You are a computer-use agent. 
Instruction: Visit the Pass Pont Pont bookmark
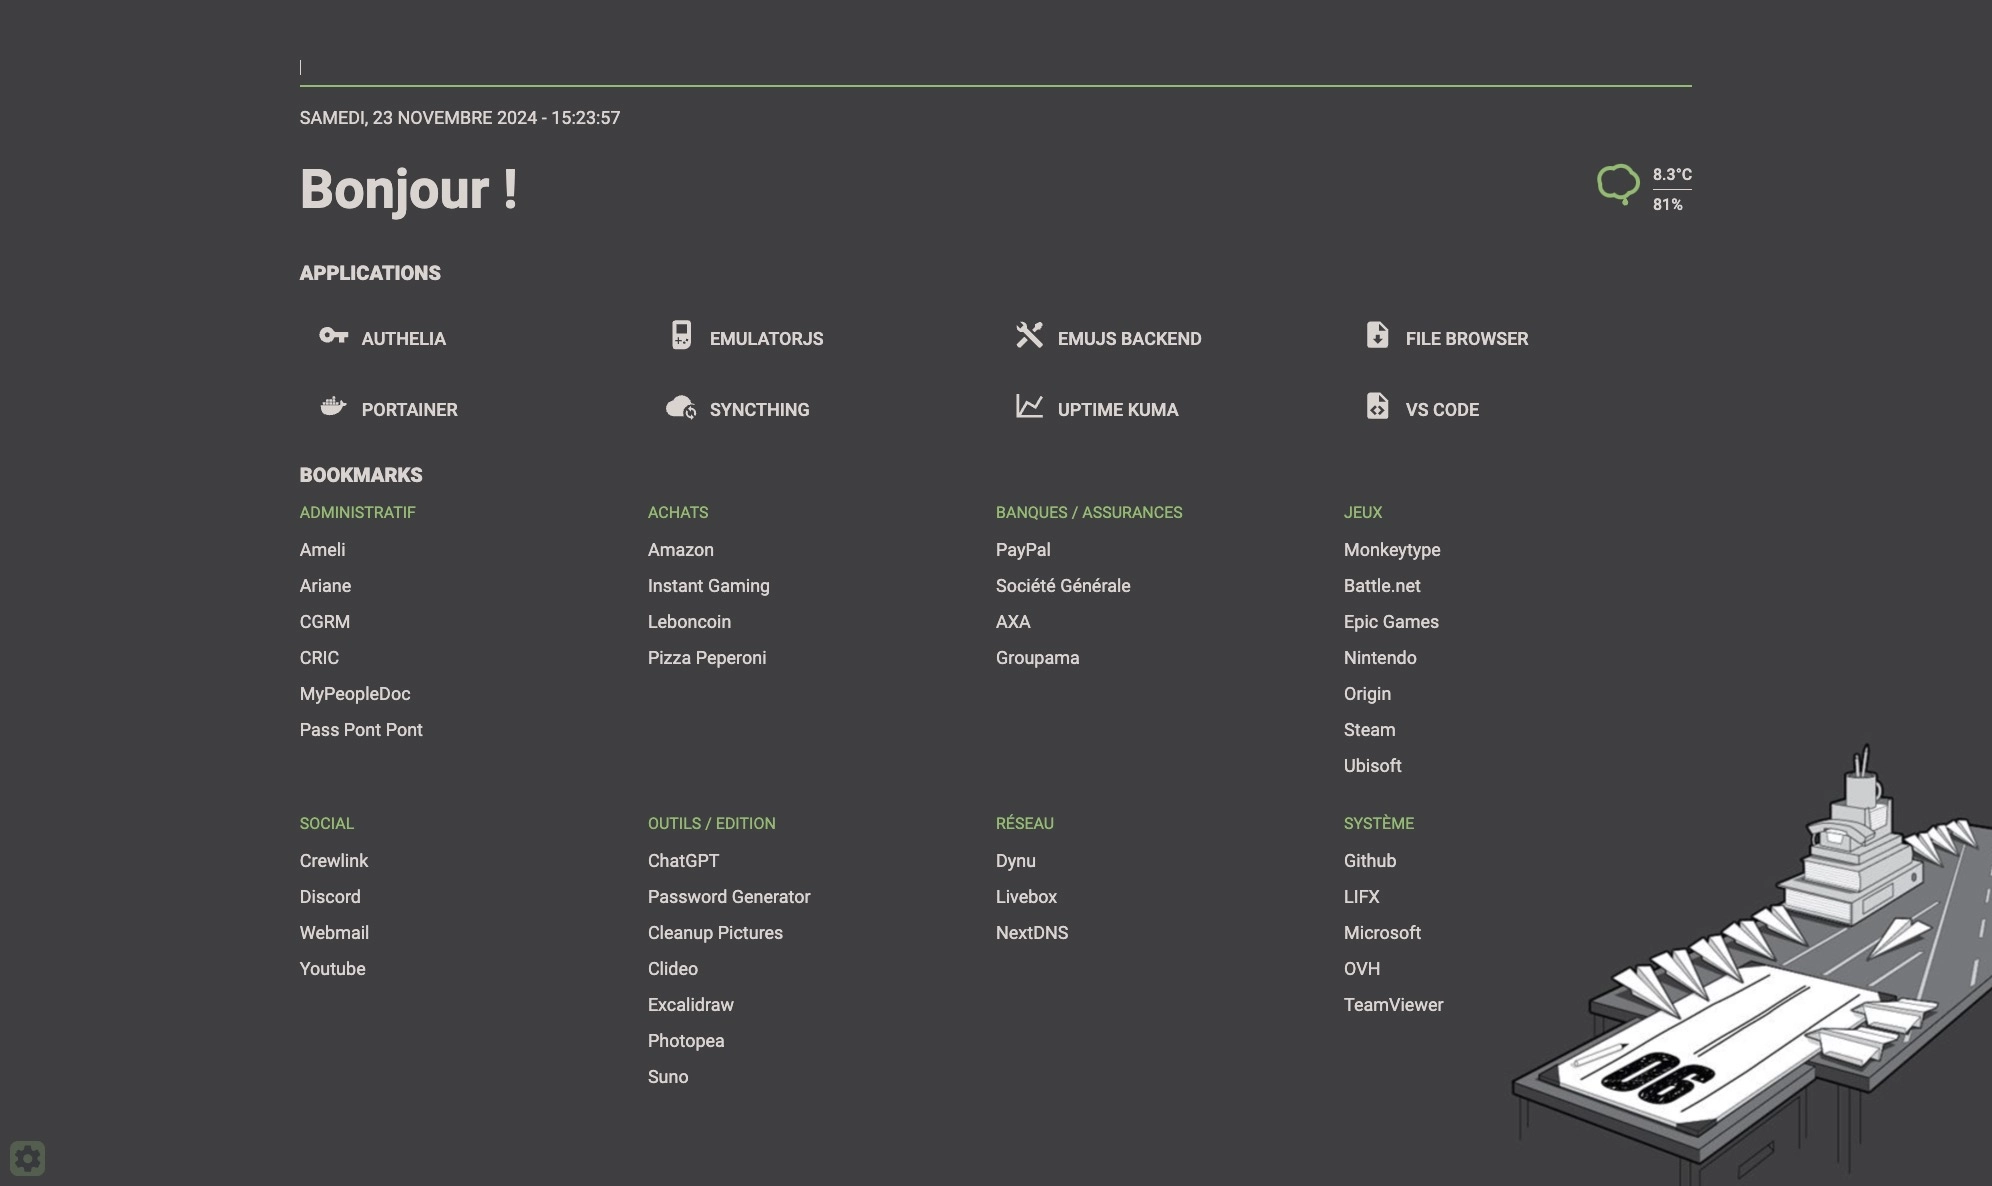coord(361,730)
